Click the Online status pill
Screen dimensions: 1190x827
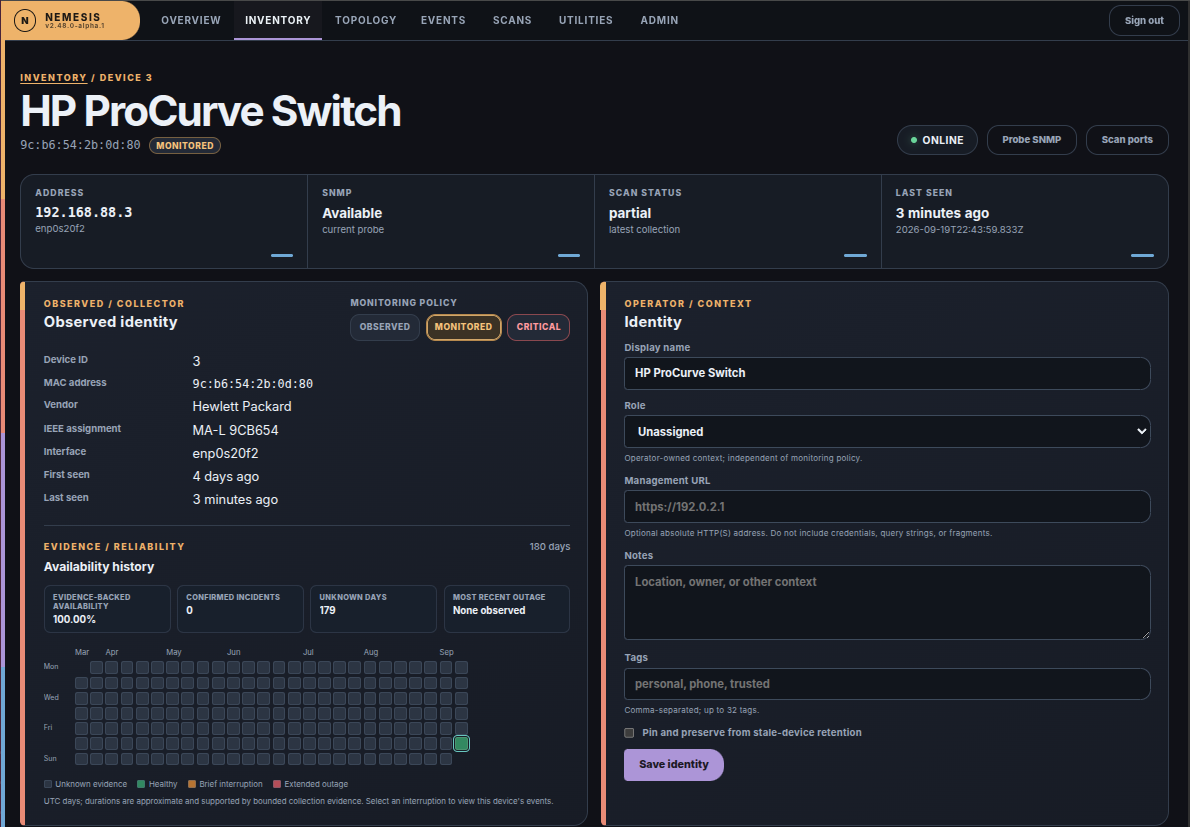[937, 140]
